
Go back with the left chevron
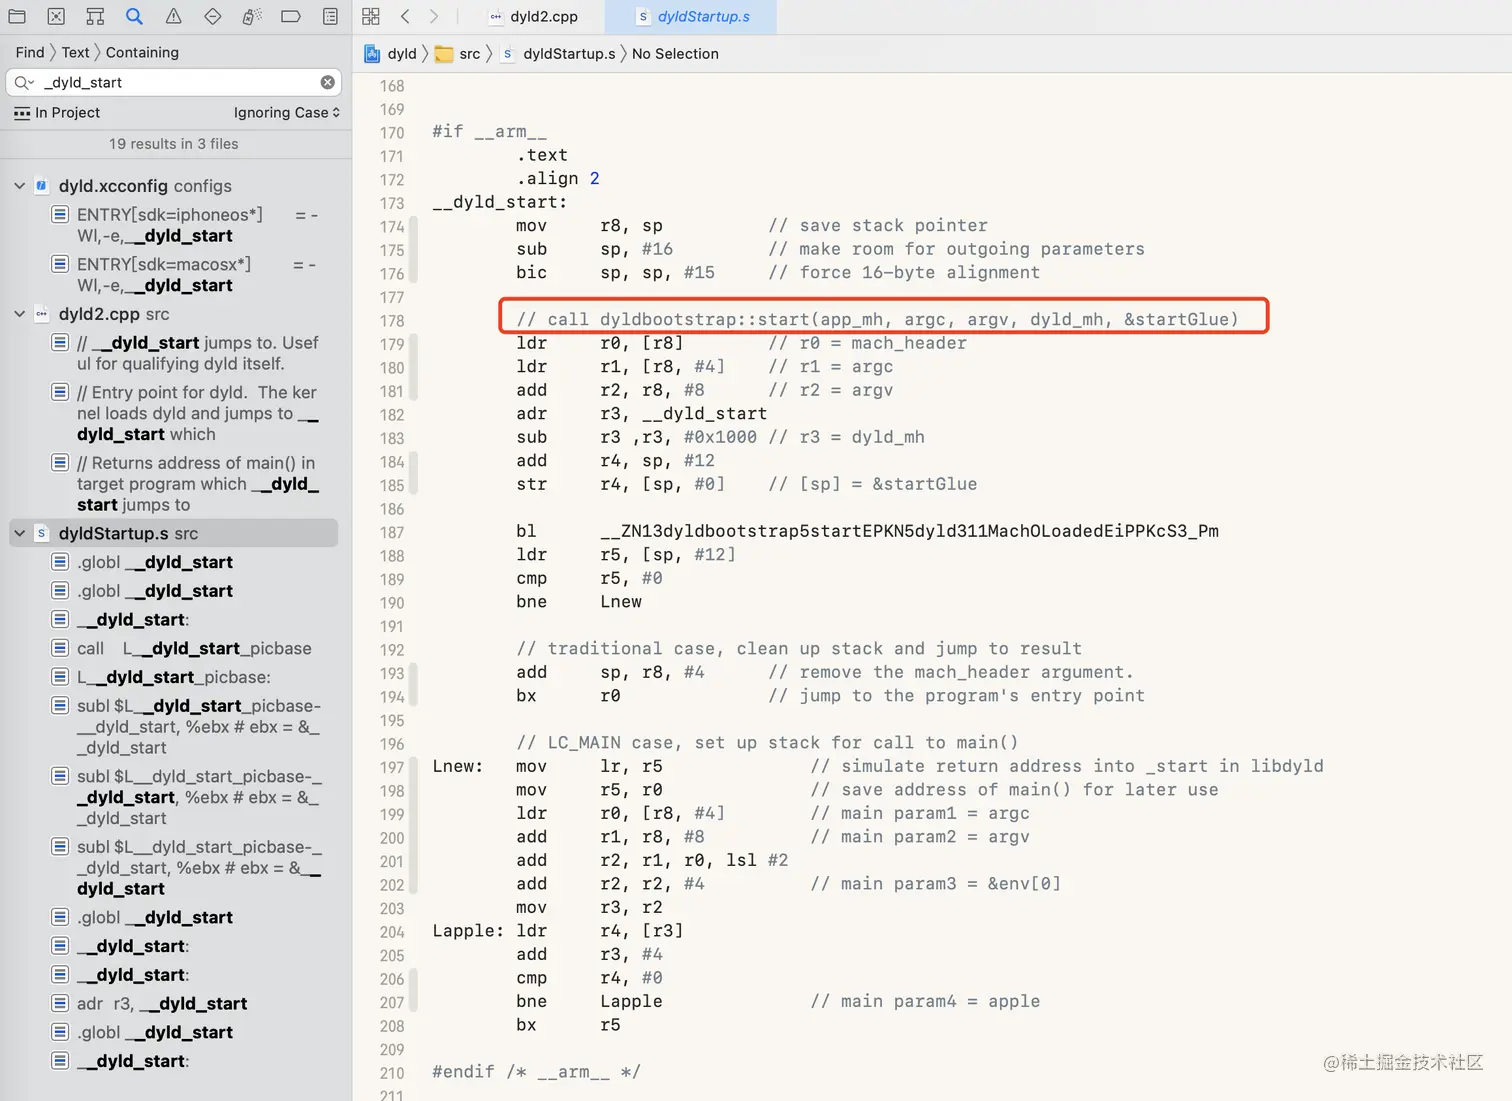coord(405,16)
